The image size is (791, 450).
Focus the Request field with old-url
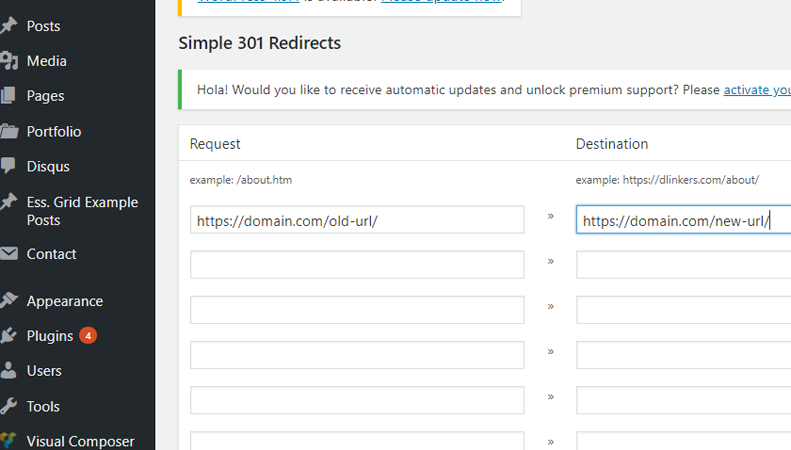(357, 220)
